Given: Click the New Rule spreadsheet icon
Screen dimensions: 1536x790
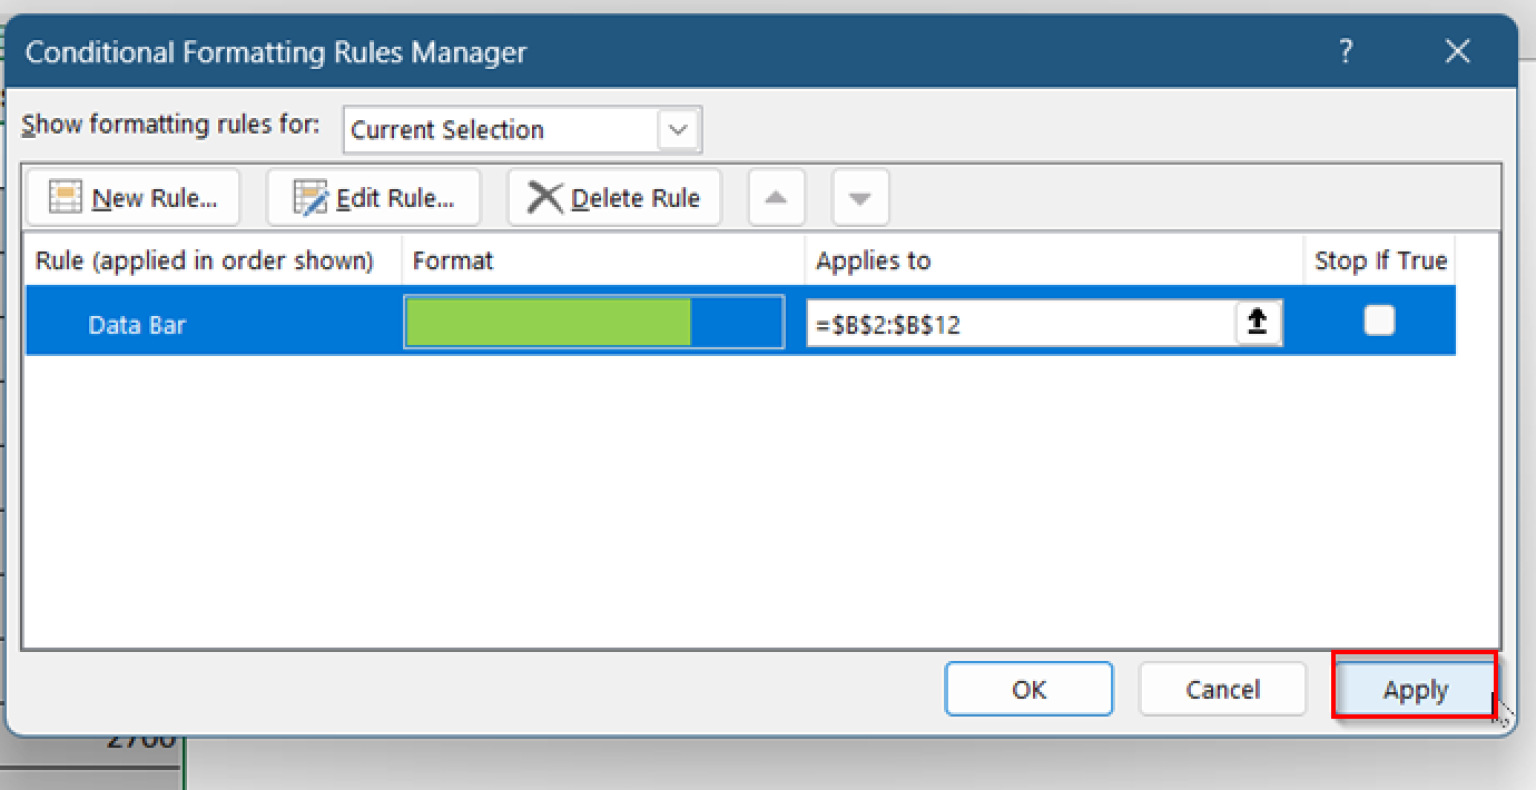Looking at the screenshot, I should click(64, 196).
